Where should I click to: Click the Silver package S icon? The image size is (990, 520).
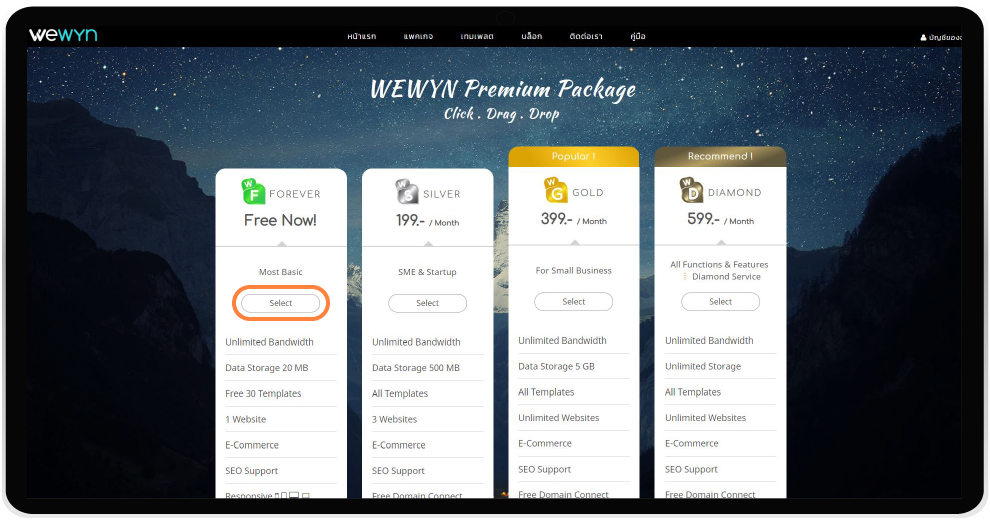(x=407, y=191)
